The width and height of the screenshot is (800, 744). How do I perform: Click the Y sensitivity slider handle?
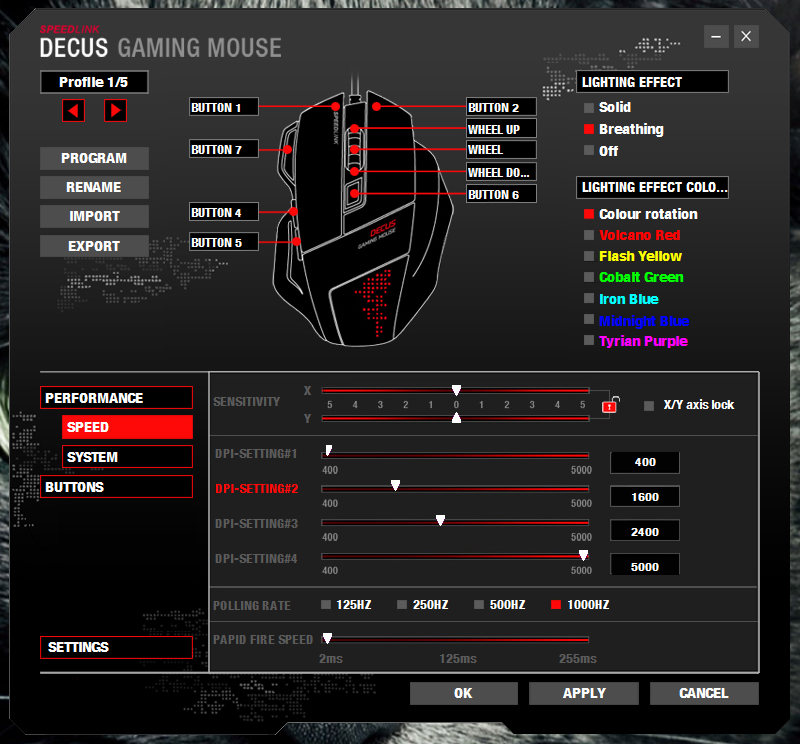pyautogui.click(x=457, y=418)
